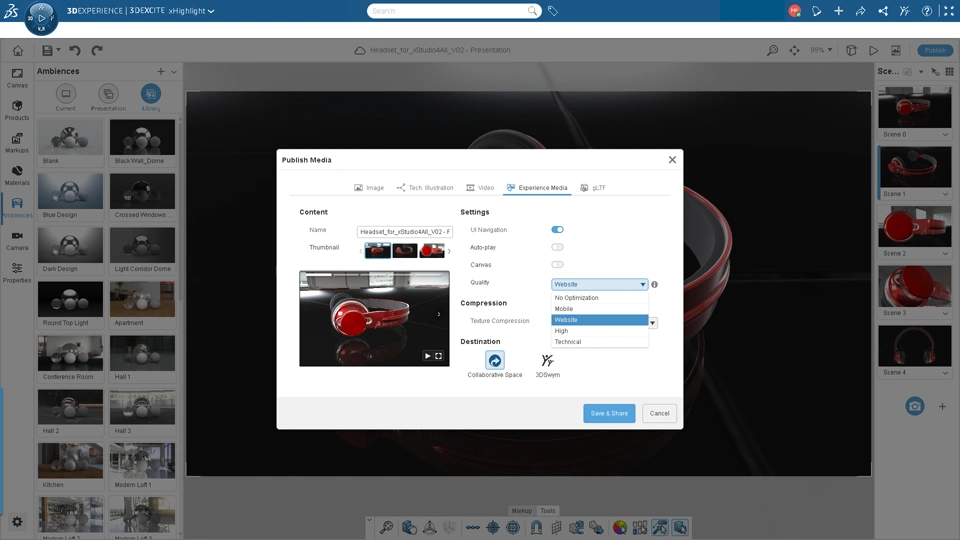Open the help question mark icon
Image resolution: width=960 pixels, height=540 pixels.
(x=927, y=11)
